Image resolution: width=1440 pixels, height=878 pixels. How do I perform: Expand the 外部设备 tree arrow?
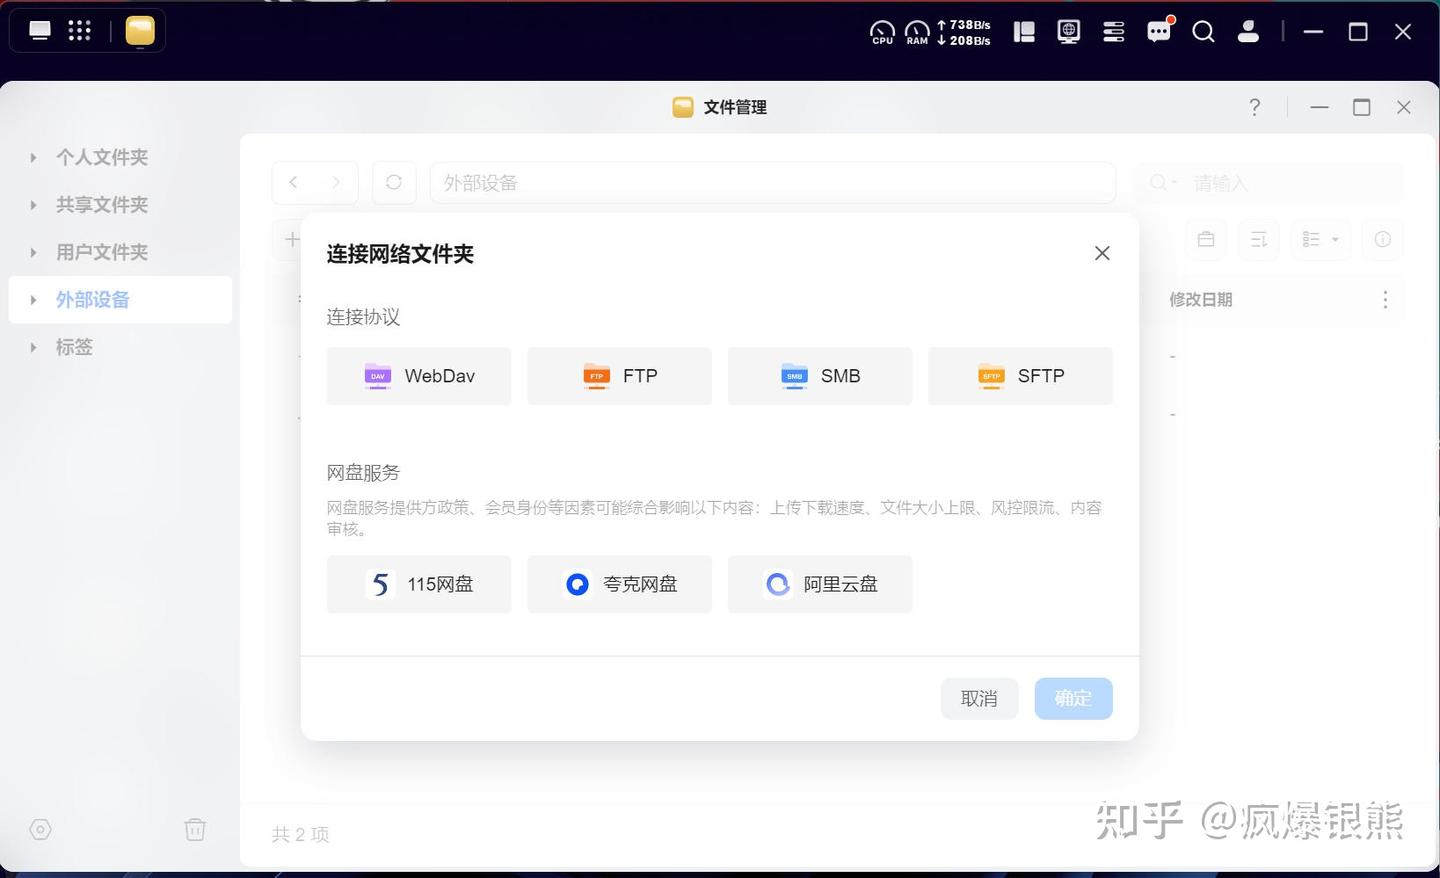pyautogui.click(x=33, y=300)
